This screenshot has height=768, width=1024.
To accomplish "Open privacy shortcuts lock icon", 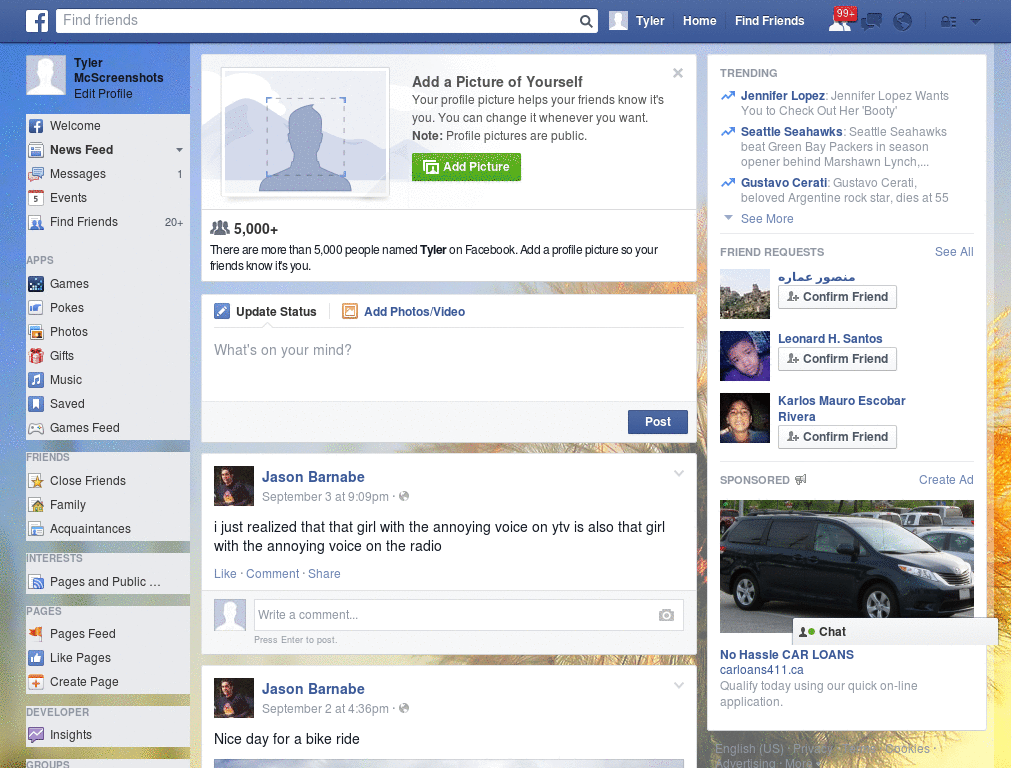I will click(948, 22).
